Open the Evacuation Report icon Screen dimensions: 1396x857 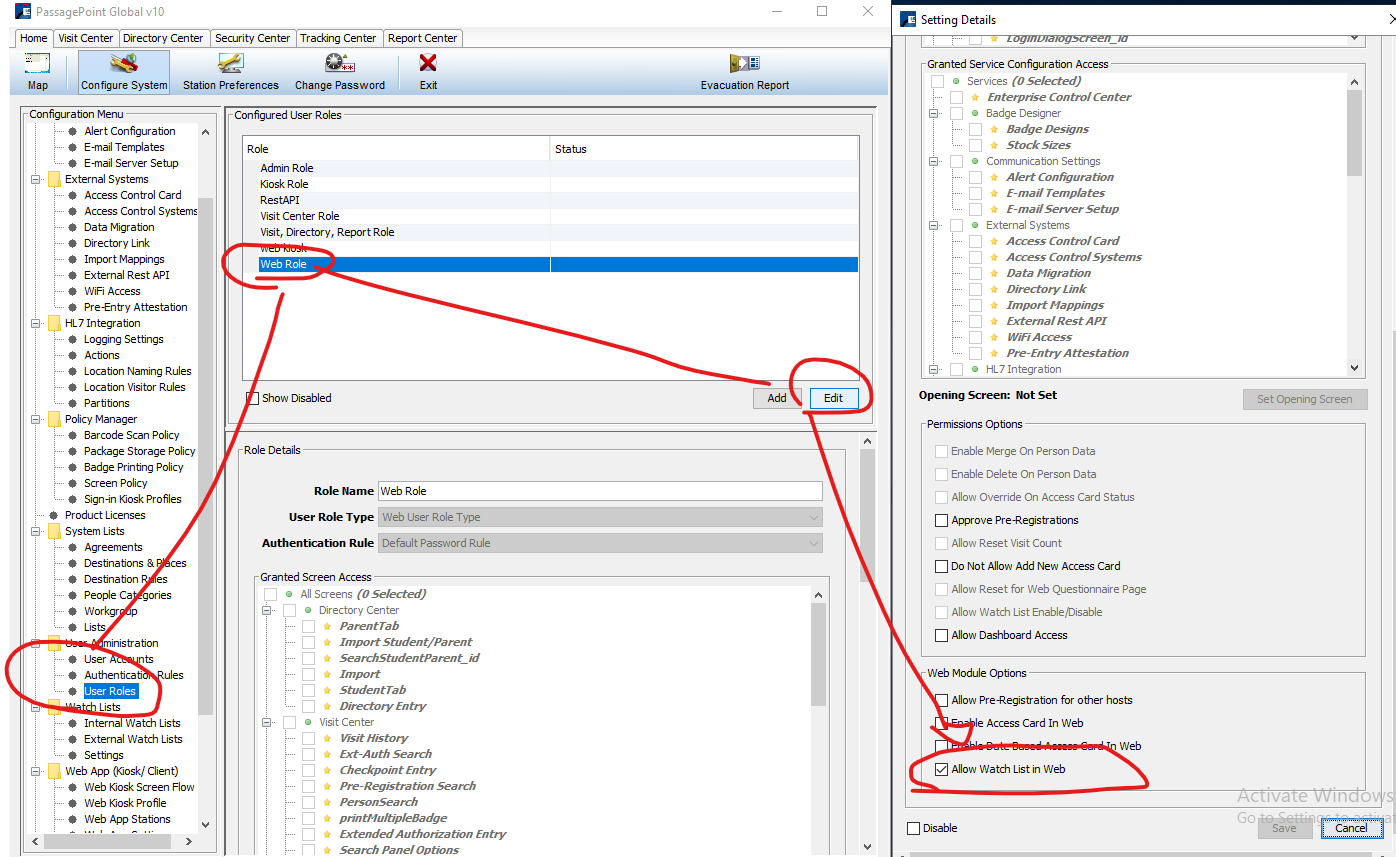pyautogui.click(x=745, y=64)
